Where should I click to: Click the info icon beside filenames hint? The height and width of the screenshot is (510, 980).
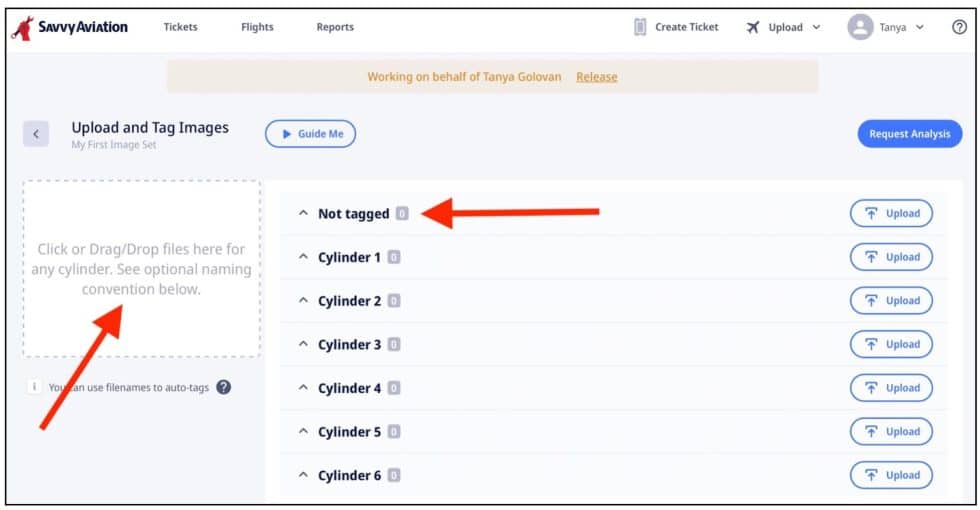[35, 387]
